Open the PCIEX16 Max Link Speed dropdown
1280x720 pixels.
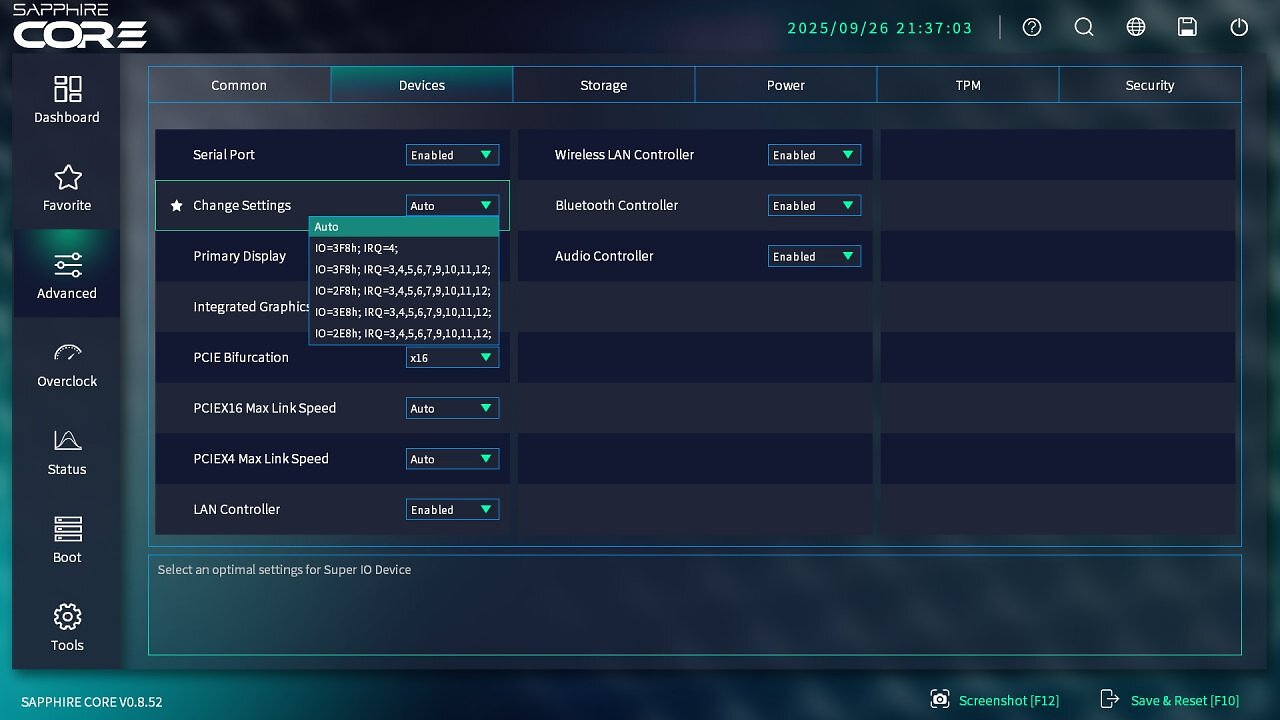pos(452,408)
